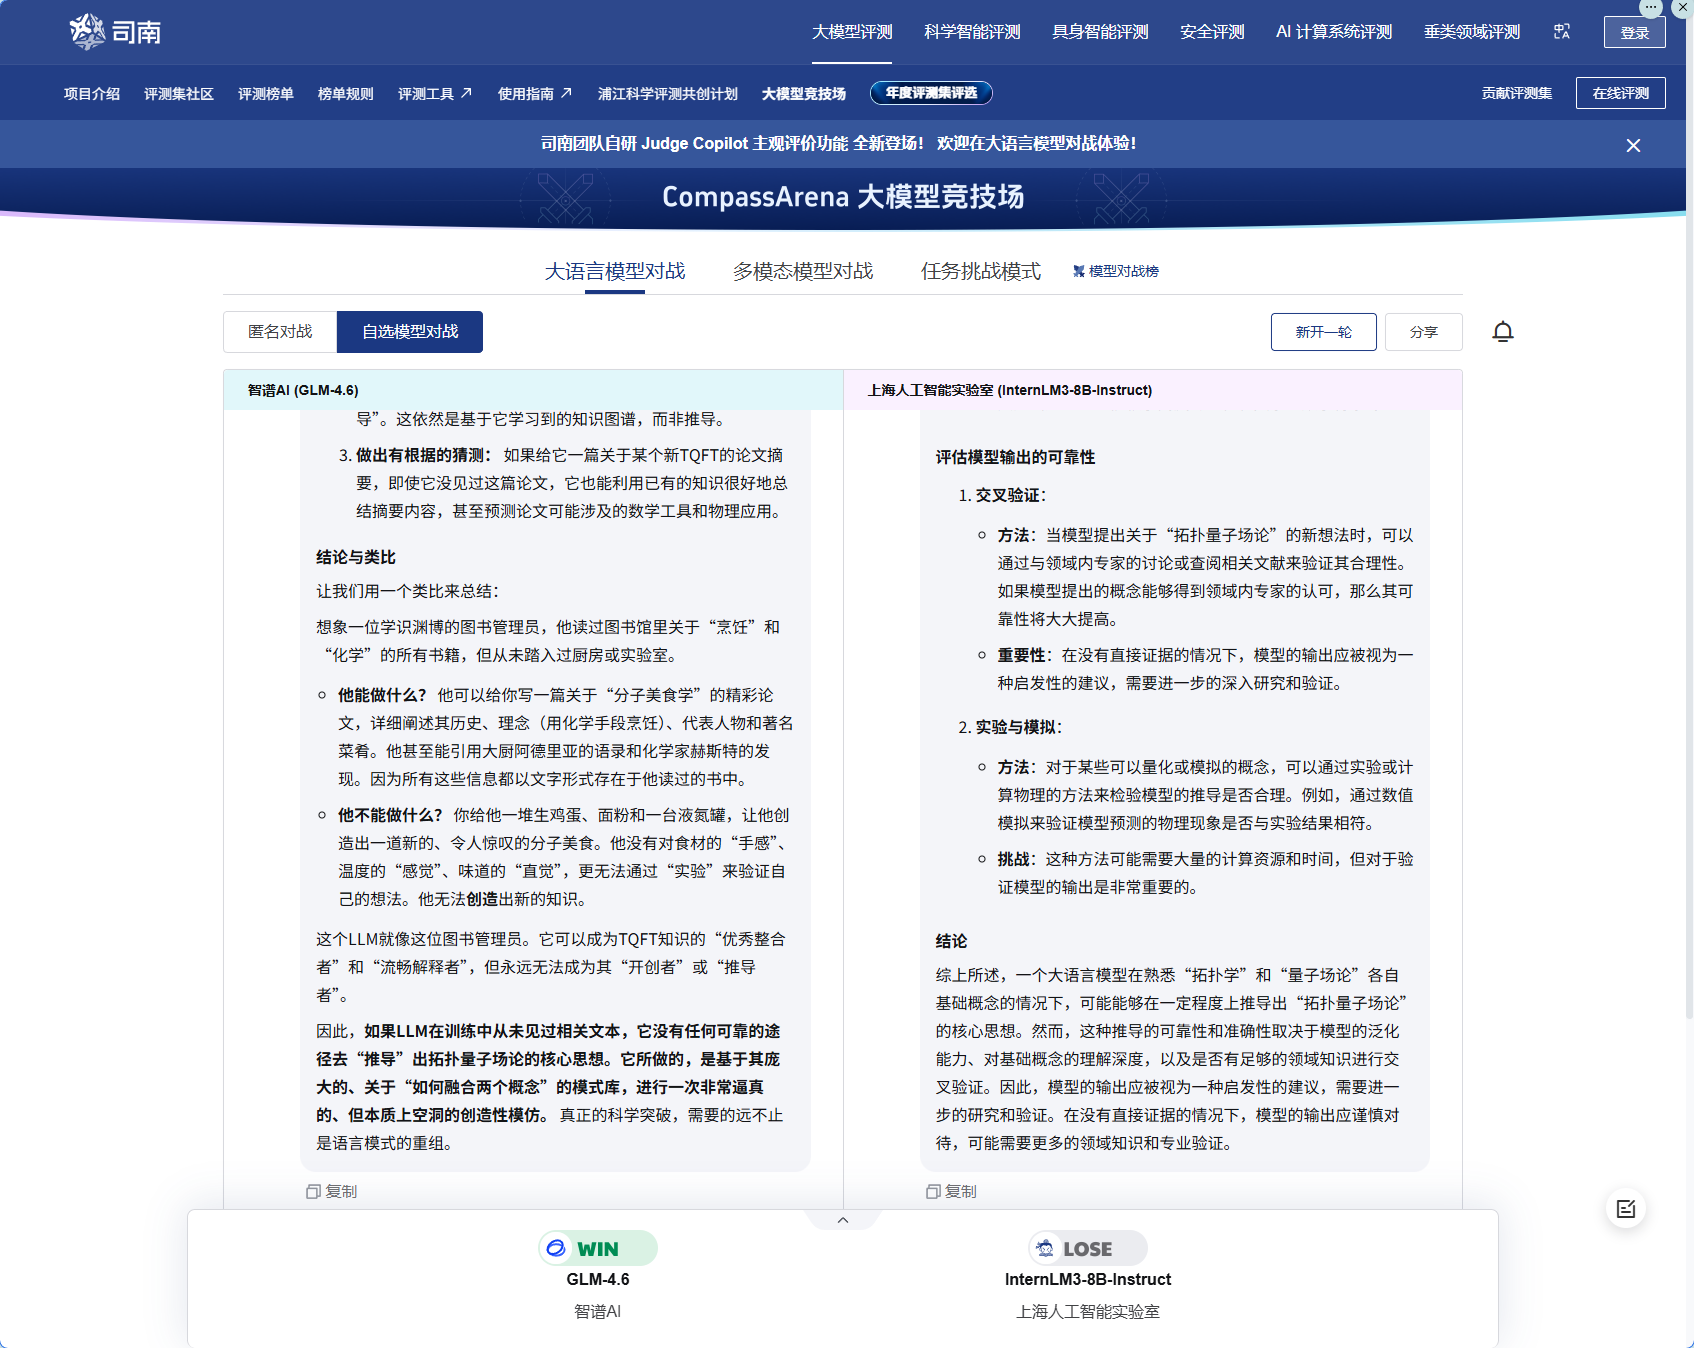Copy the GLM-4.6 response
Image resolution: width=1694 pixels, height=1348 pixels.
(331, 1191)
